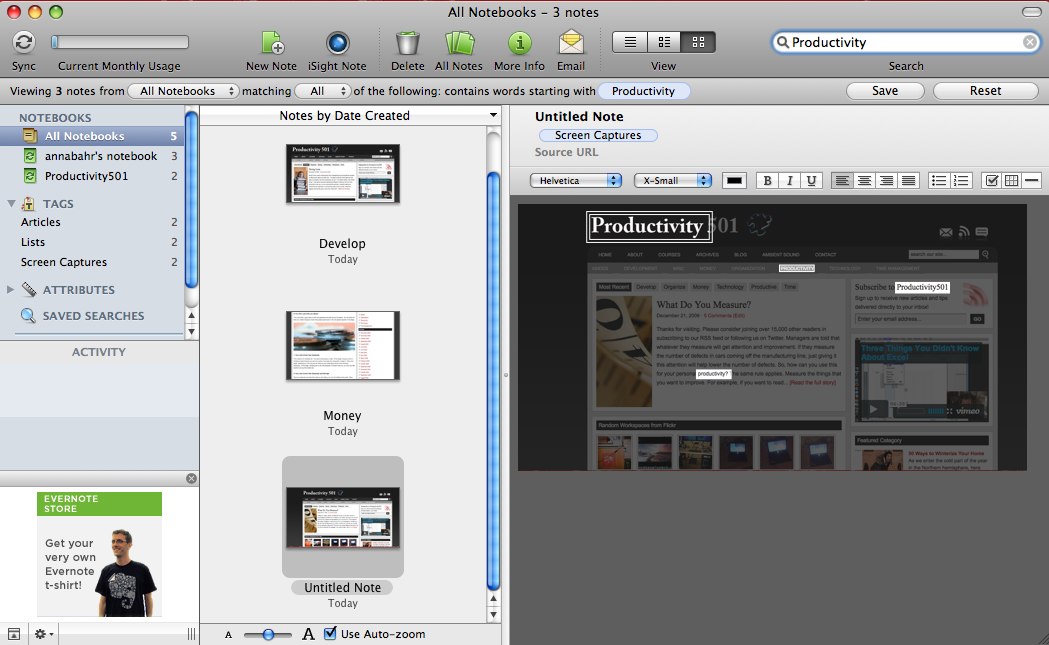The width and height of the screenshot is (1049, 645).
Task: Insert a checkbox to-do item
Action: pyautogui.click(x=992, y=181)
